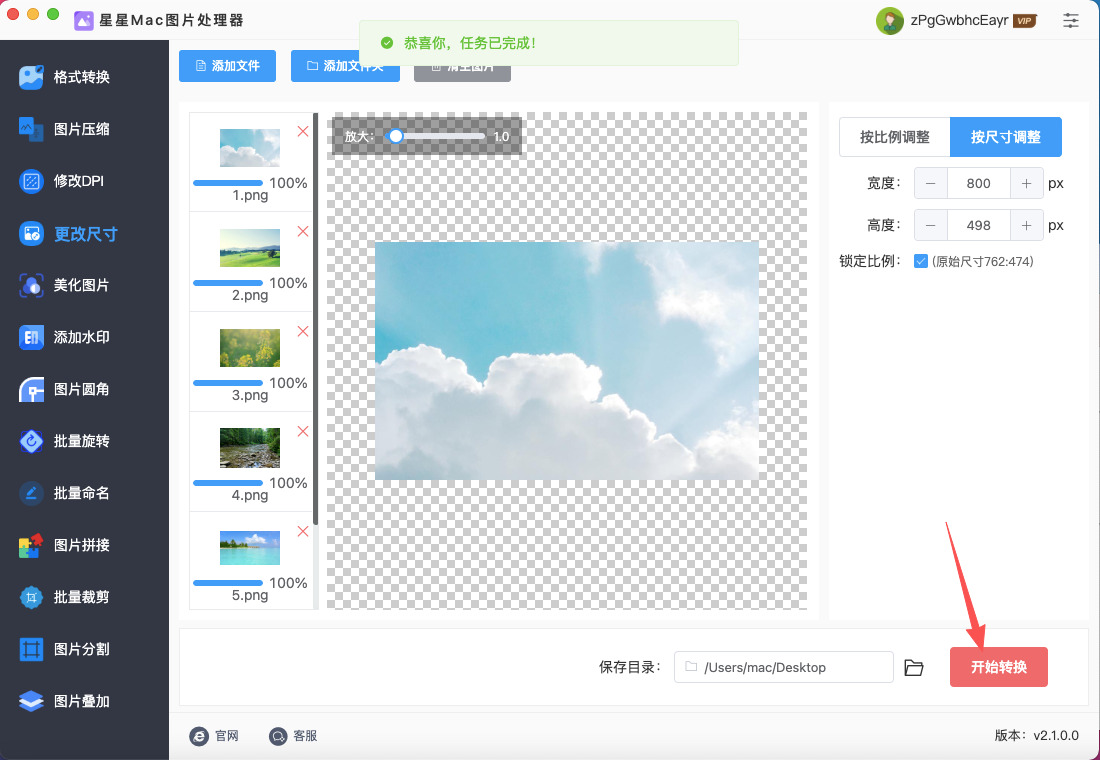This screenshot has height=760, width=1100.
Task: Switch to the 按比例调整 tab
Action: (894, 137)
